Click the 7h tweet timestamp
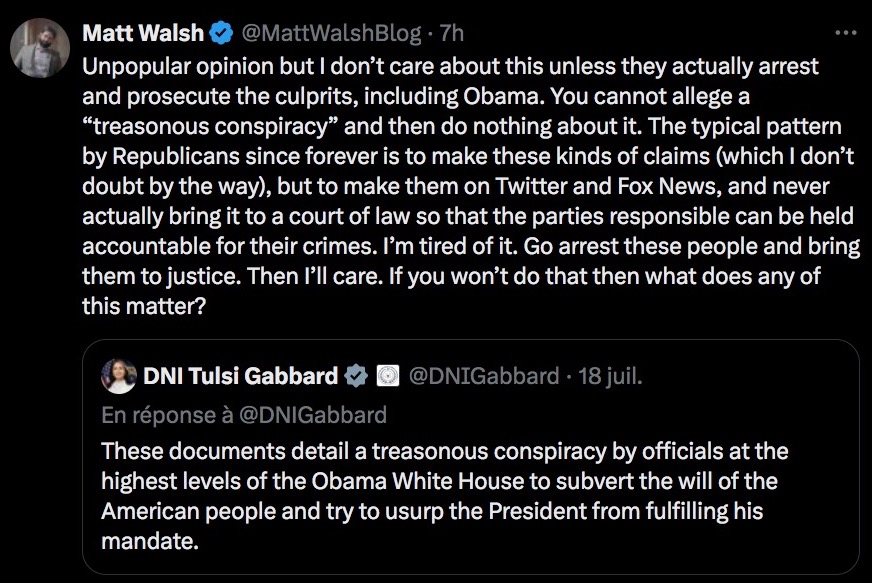Viewport: 872px width, 583px height. coord(452,33)
